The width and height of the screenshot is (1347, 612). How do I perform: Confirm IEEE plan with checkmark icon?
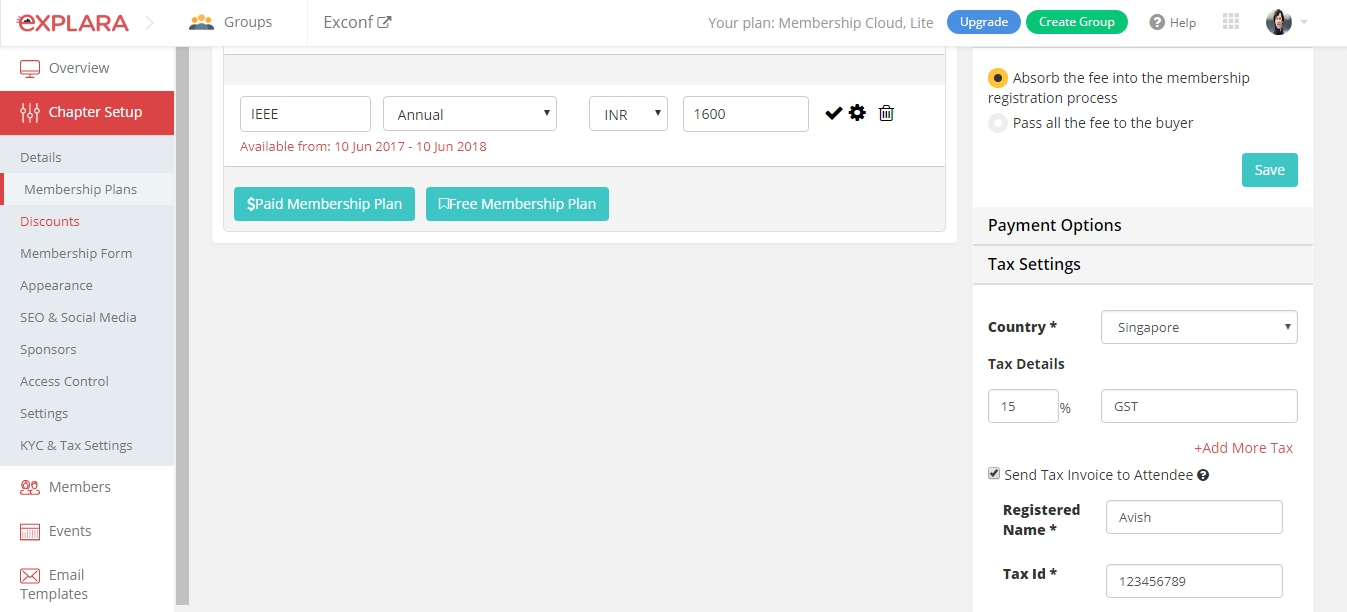coord(833,113)
